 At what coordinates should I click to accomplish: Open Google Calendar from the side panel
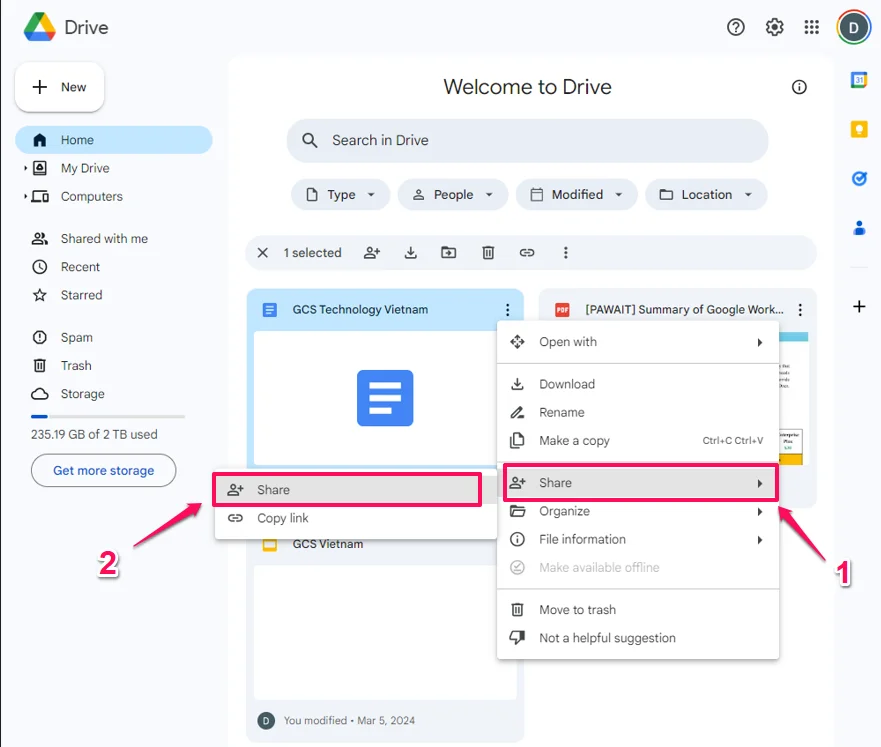click(x=858, y=80)
